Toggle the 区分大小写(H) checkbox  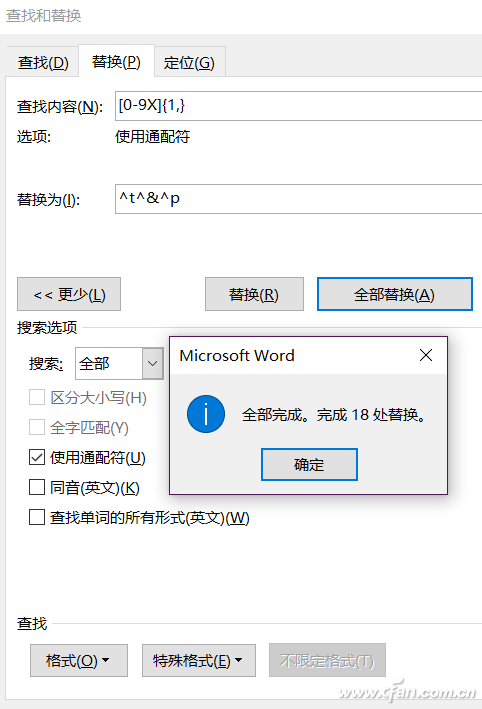point(37,397)
